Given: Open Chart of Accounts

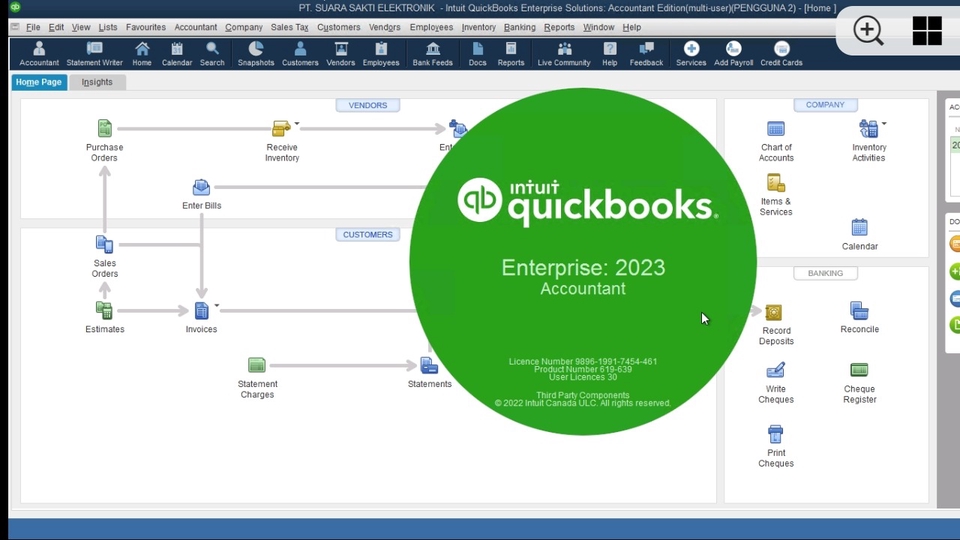Looking at the screenshot, I should coord(775,129).
